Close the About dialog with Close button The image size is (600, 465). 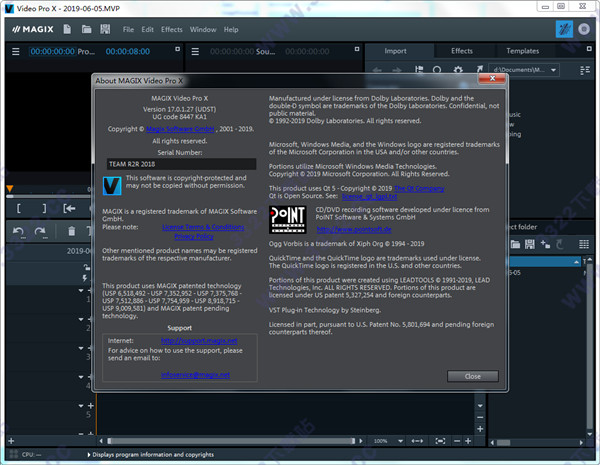tap(473, 376)
